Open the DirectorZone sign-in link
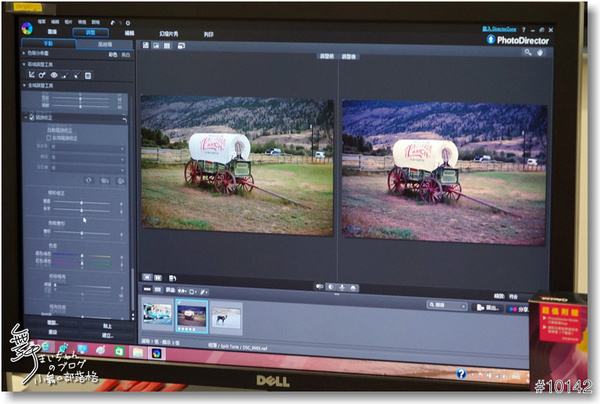 tap(499, 29)
